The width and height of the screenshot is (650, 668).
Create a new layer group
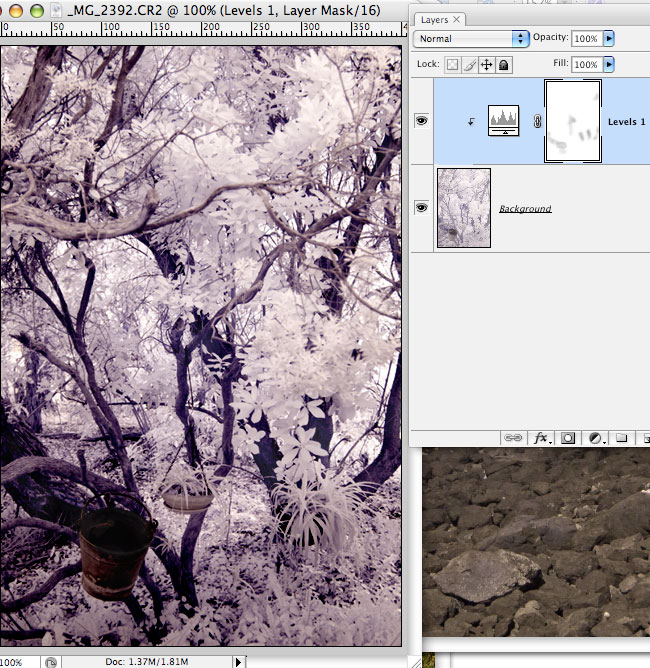(x=621, y=438)
